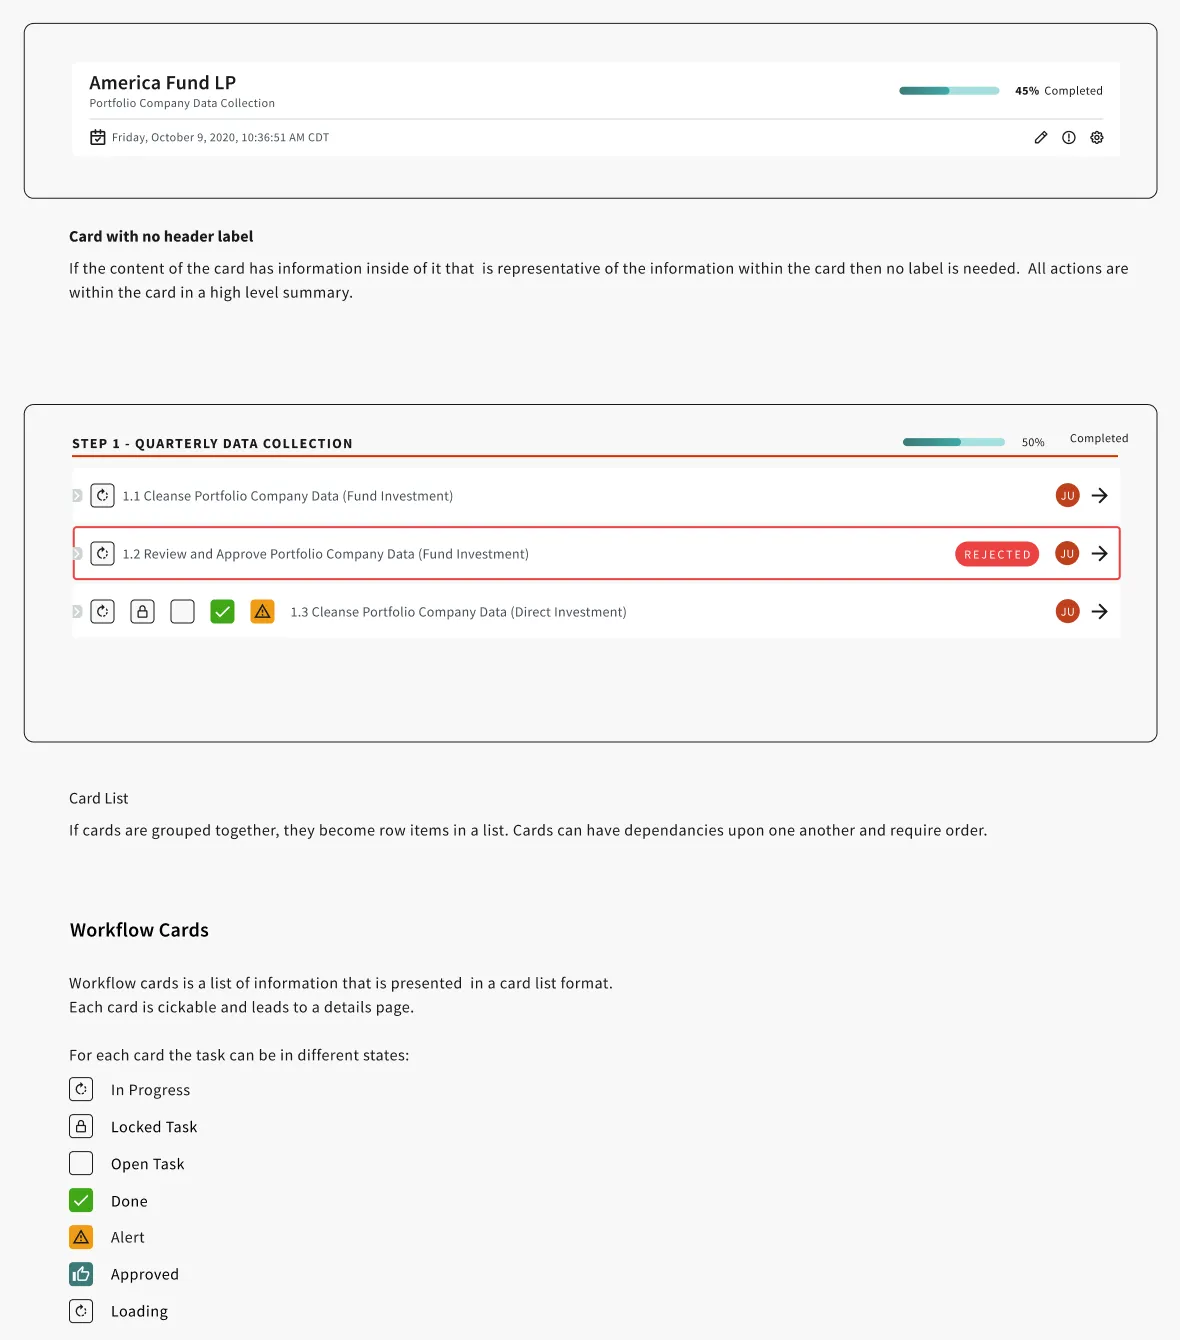
Task: Click JU avatar on row 1.3
Action: tap(1068, 612)
